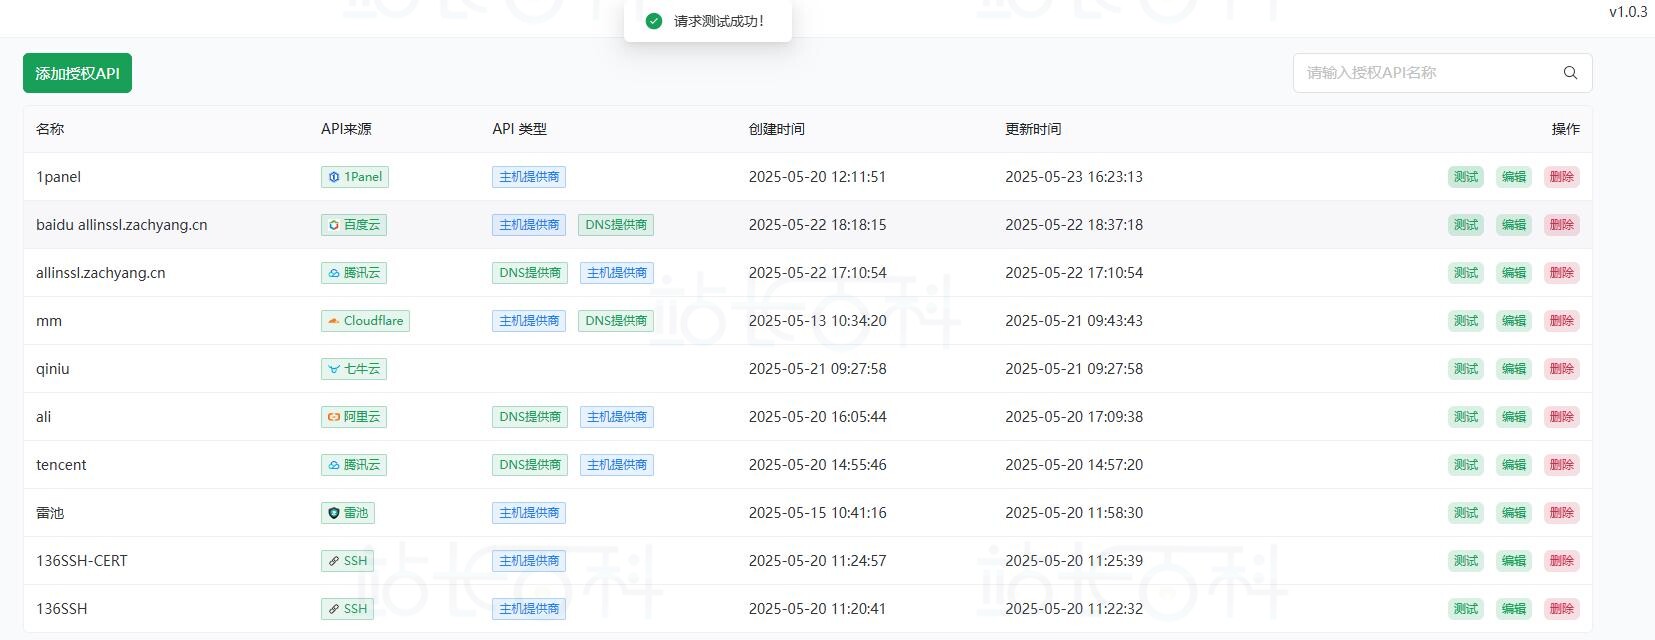Click the 腾讯云 tag in tencent row
1655x640 pixels.
(354, 465)
